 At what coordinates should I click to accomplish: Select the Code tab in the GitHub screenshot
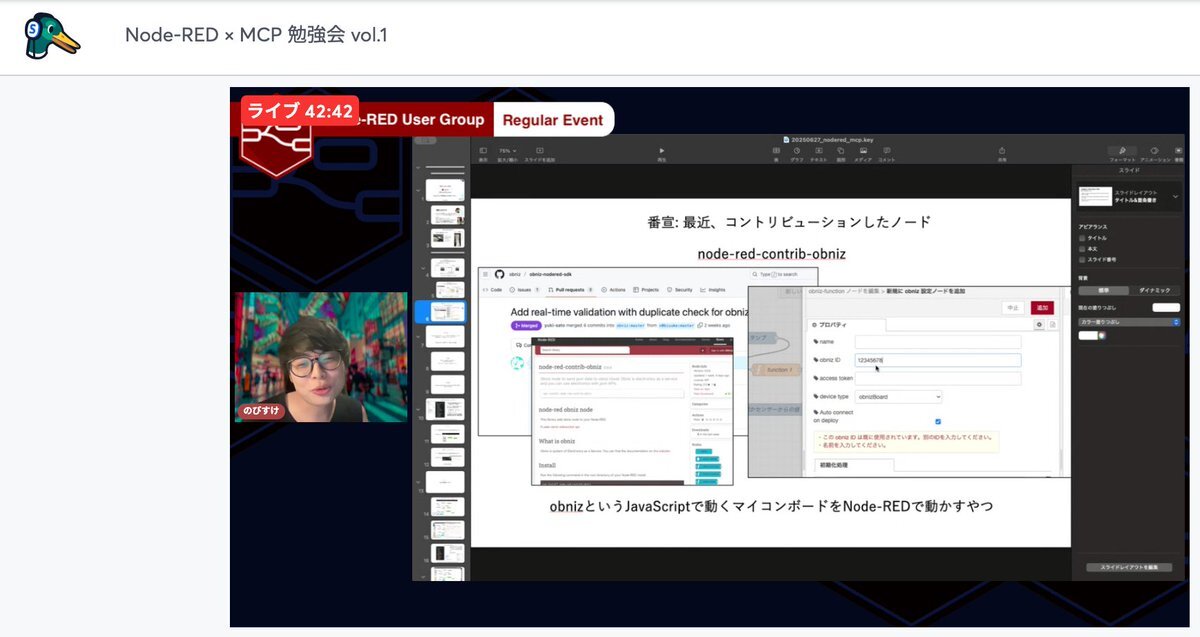click(493, 290)
